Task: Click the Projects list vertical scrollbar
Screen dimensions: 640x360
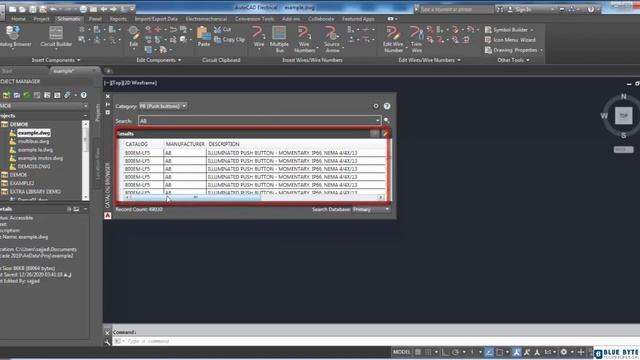Action: point(85,160)
